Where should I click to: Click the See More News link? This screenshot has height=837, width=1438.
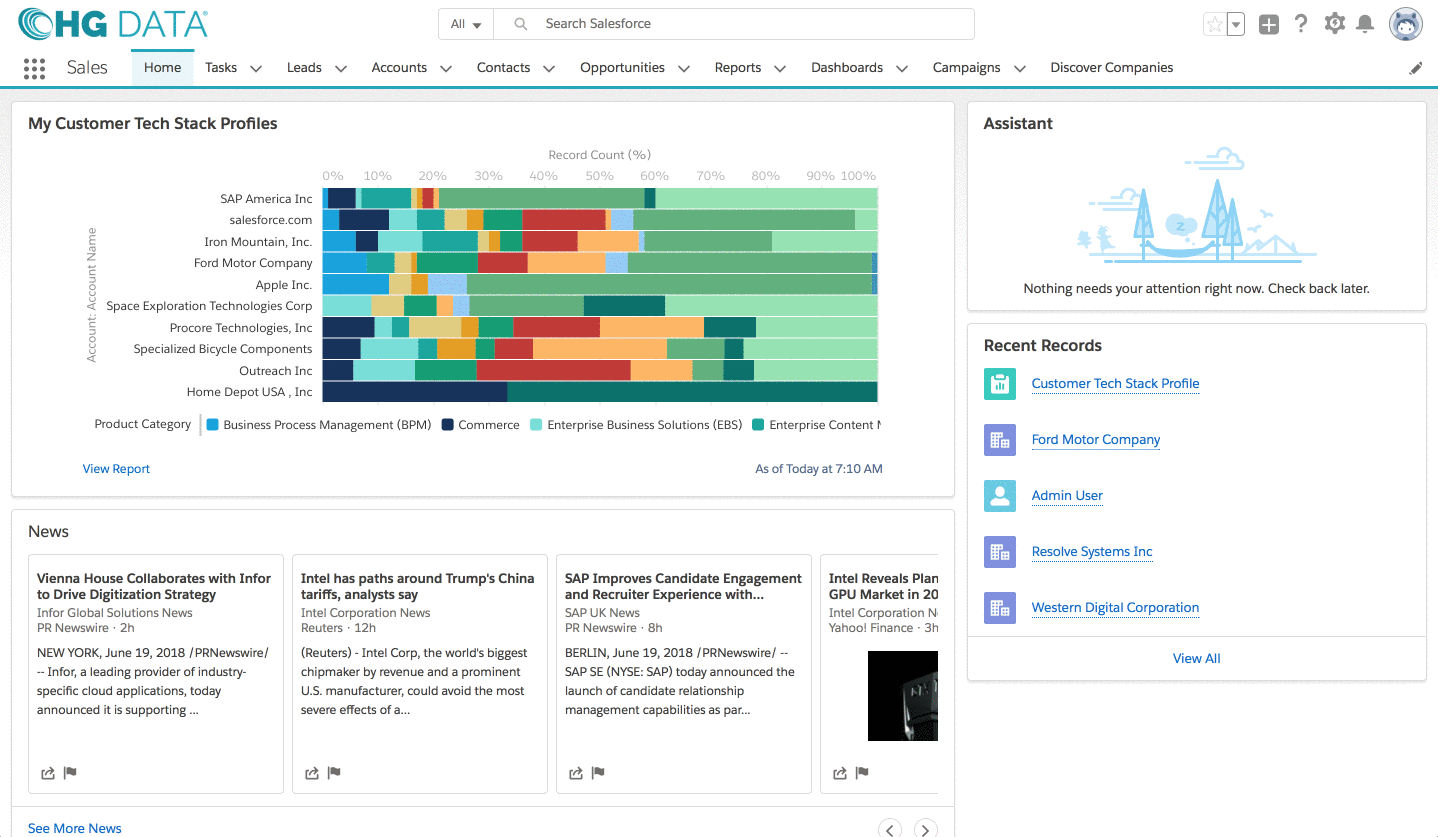[x=75, y=829]
